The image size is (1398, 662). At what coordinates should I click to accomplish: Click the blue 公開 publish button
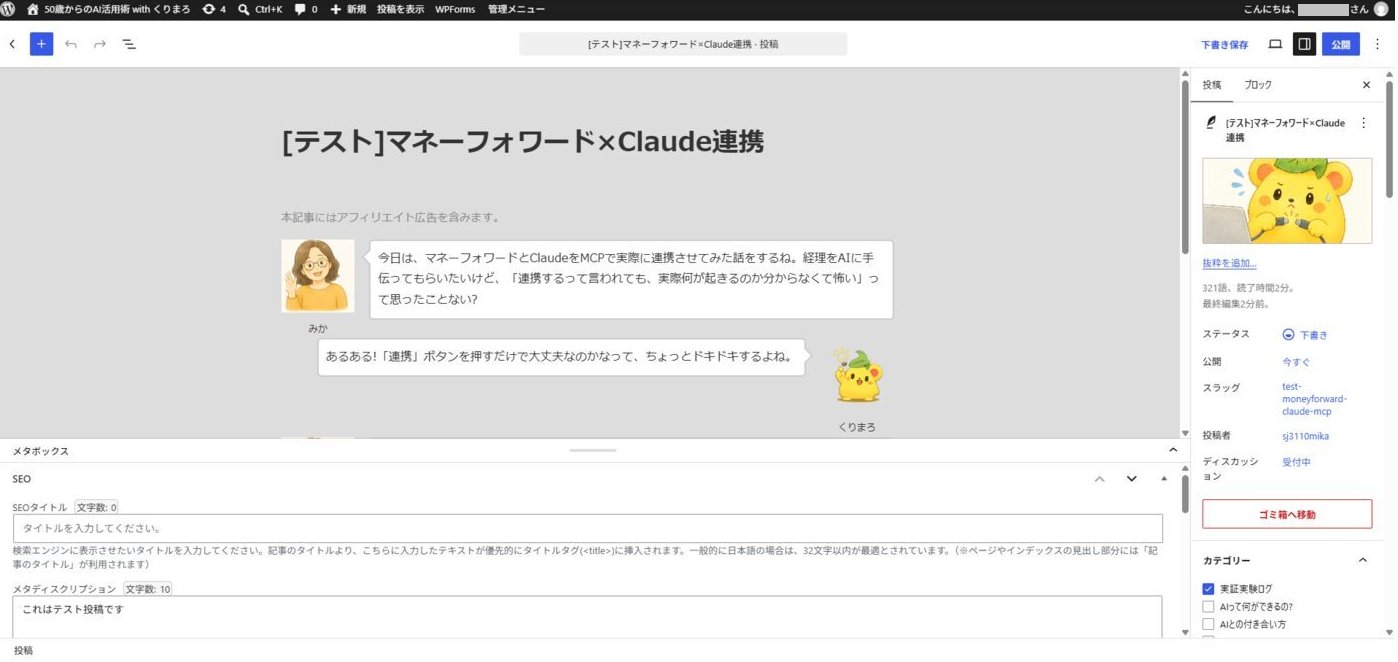click(1341, 44)
